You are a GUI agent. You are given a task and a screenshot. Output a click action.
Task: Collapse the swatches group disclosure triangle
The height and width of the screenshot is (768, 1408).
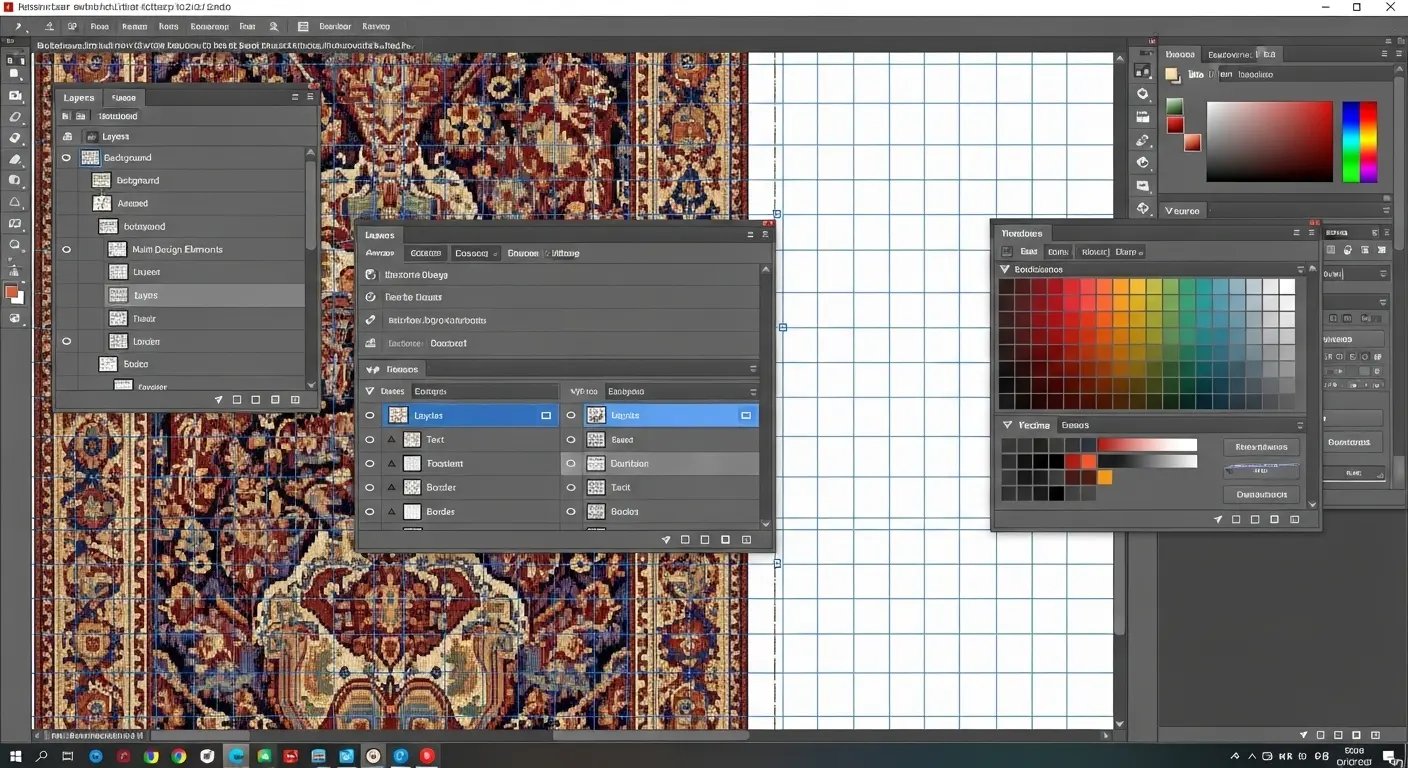[x=1005, y=270]
